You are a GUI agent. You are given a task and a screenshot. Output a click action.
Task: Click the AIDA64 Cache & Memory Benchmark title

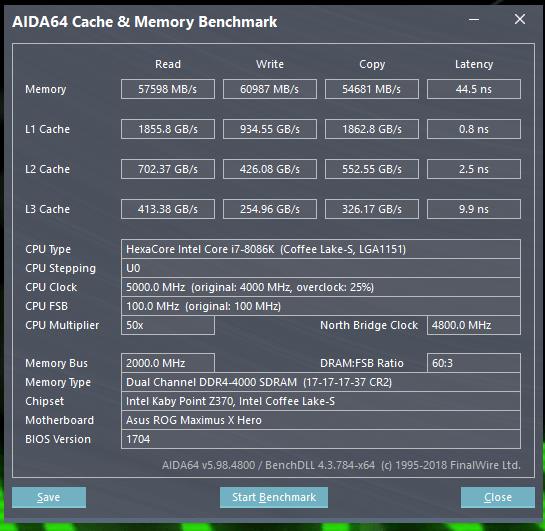point(145,22)
